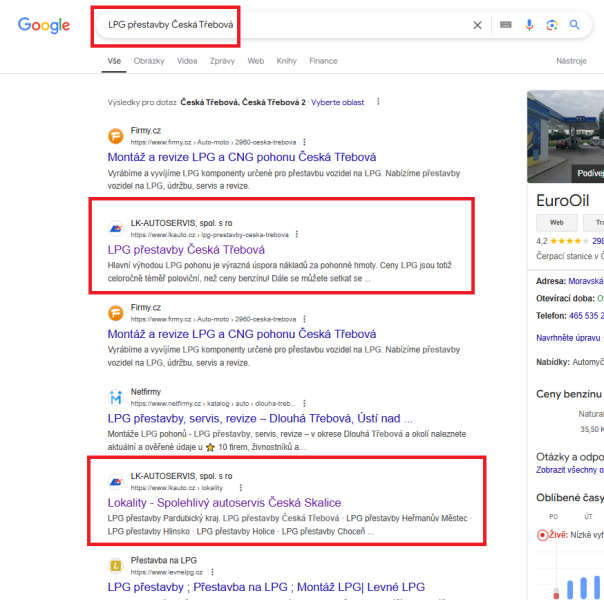604x600 pixels.
Task: Click the Vyberte oblast link
Action: click(337, 102)
